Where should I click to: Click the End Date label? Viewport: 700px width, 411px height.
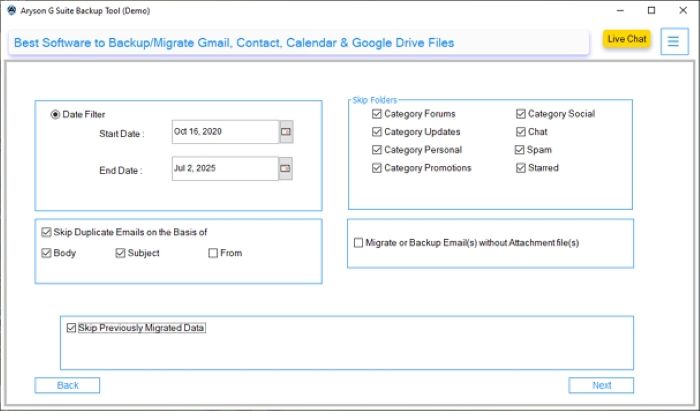pos(121,170)
